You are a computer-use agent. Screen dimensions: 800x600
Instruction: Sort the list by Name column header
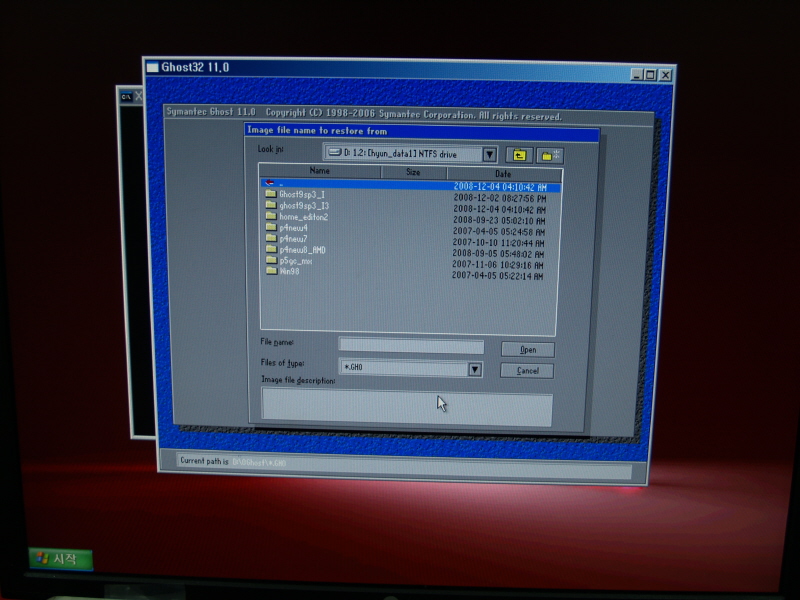[x=320, y=171]
